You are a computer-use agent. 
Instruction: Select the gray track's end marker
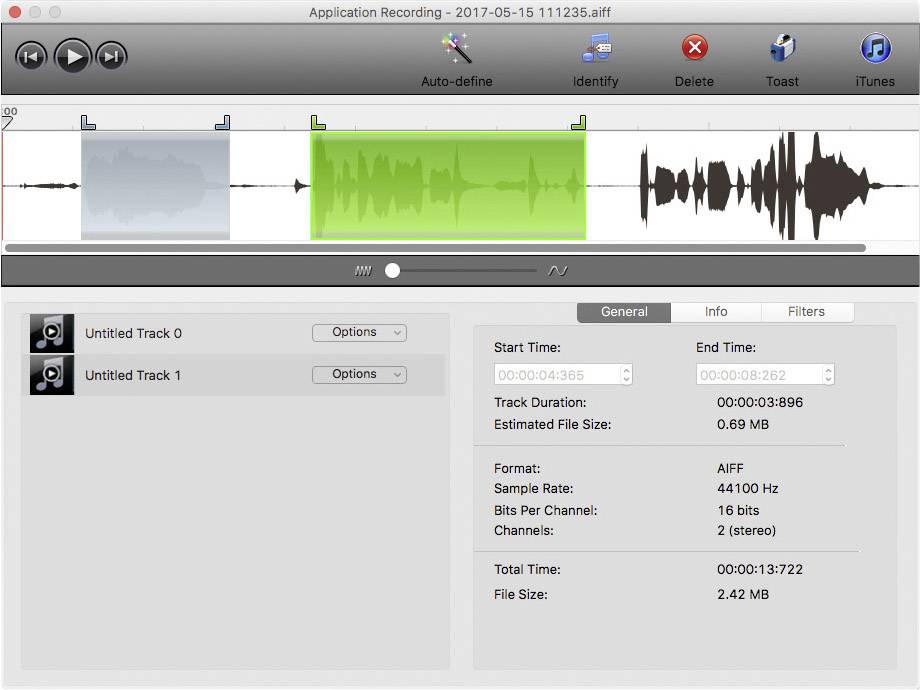pos(223,122)
